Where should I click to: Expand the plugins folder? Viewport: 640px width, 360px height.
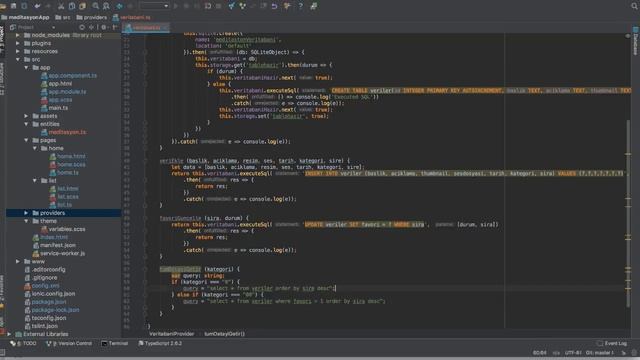(18, 43)
